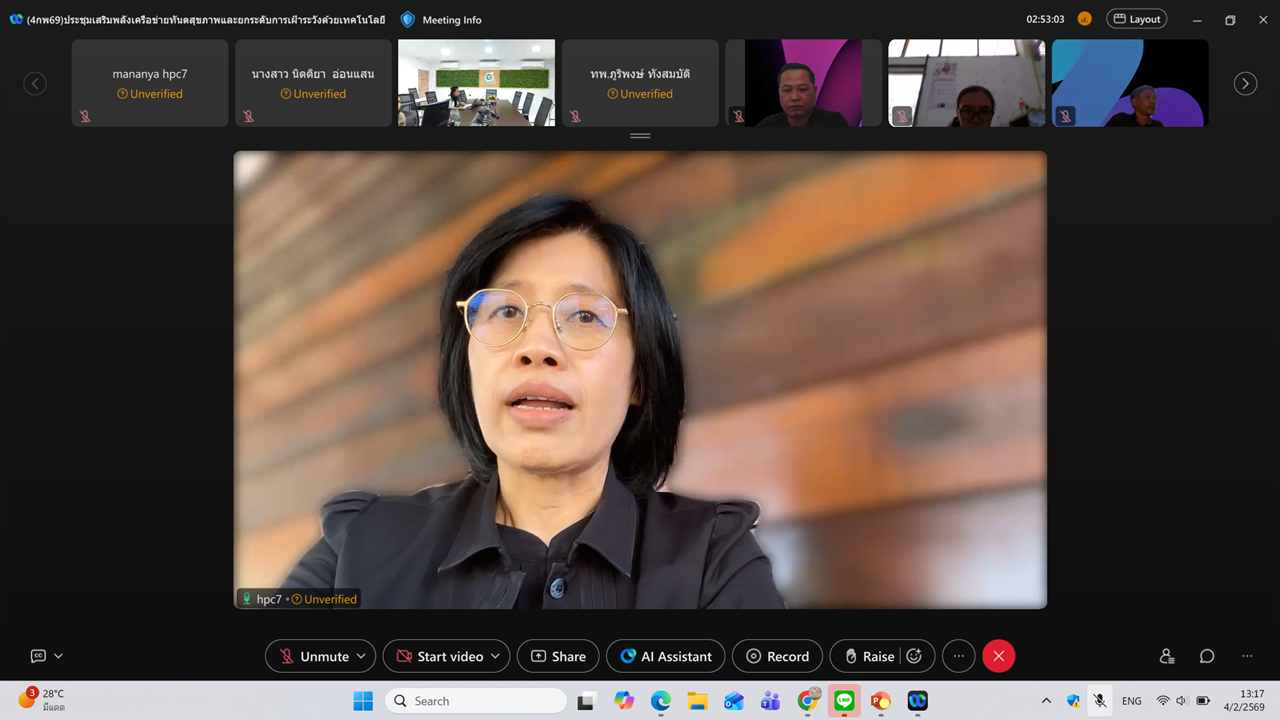This screenshot has height=720, width=1280.
Task: Open the Chat panel
Action: (x=1207, y=656)
